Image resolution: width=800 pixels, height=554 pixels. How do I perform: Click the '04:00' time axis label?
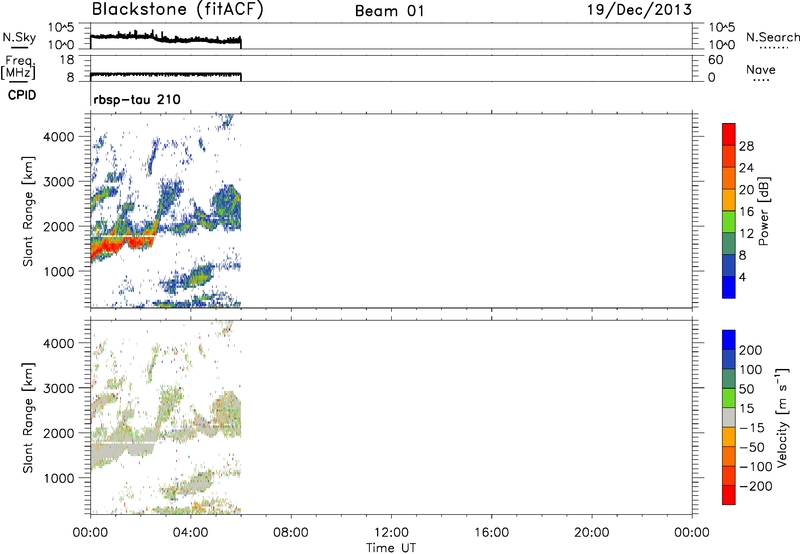(x=191, y=533)
